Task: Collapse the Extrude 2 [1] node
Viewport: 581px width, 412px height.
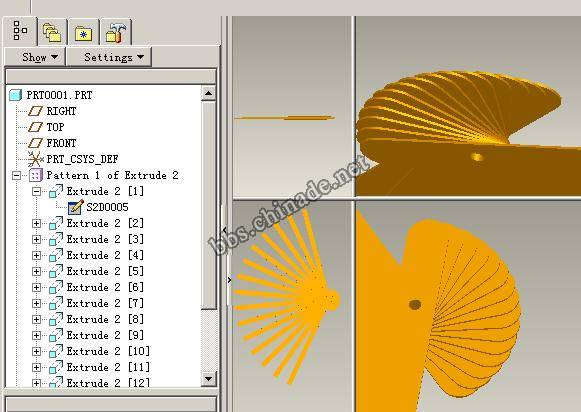Action: tap(36, 192)
